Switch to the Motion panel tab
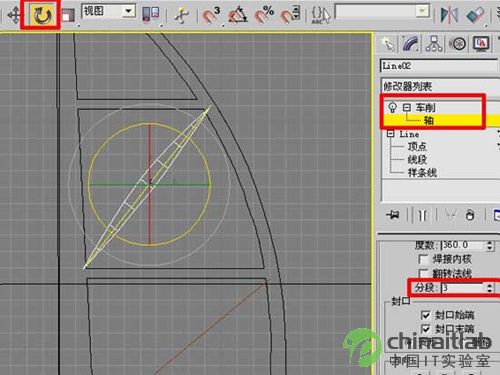 coord(458,44)
